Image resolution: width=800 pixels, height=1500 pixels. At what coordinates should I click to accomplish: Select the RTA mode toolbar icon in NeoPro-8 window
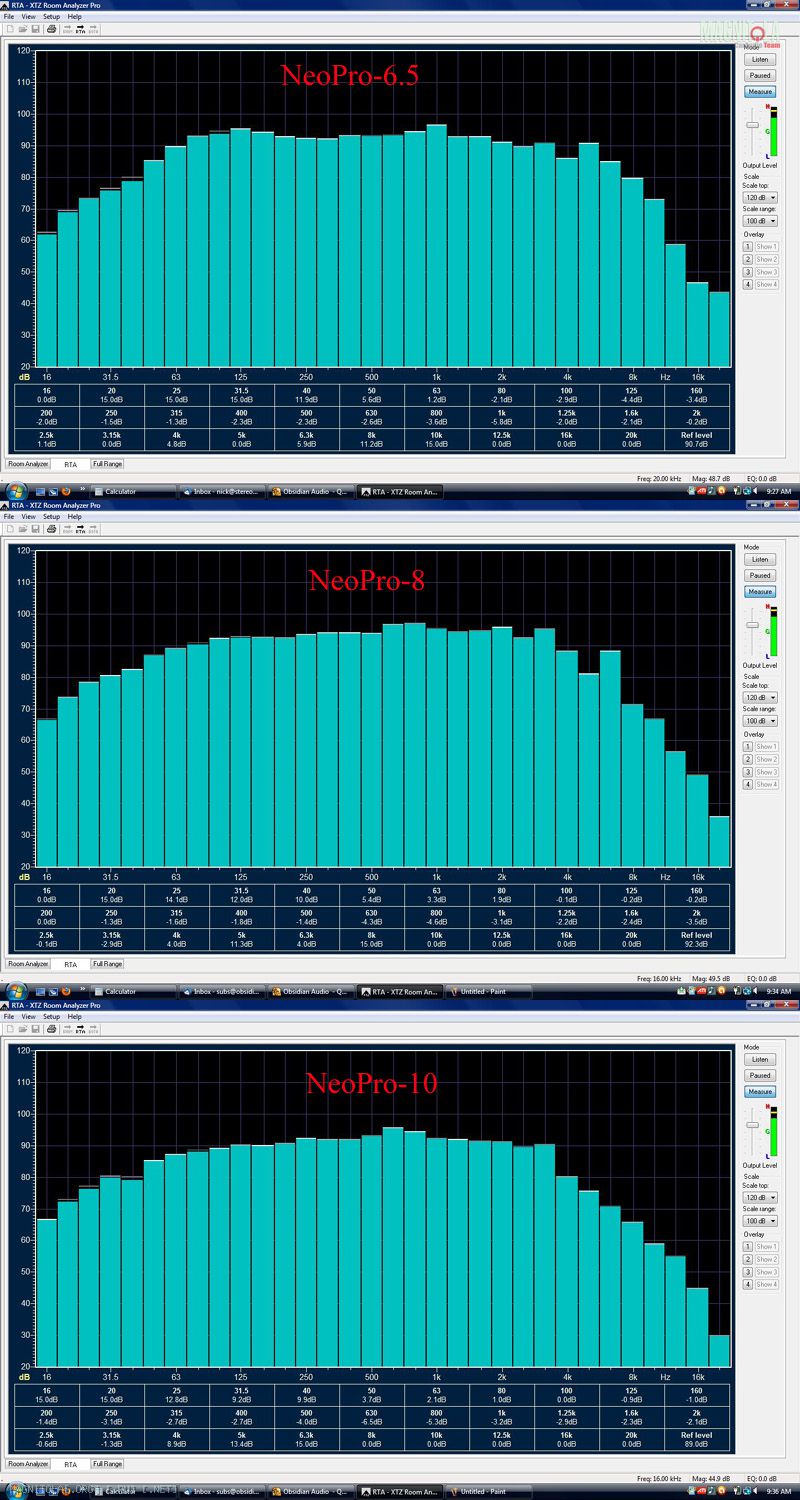coord(80,529)
